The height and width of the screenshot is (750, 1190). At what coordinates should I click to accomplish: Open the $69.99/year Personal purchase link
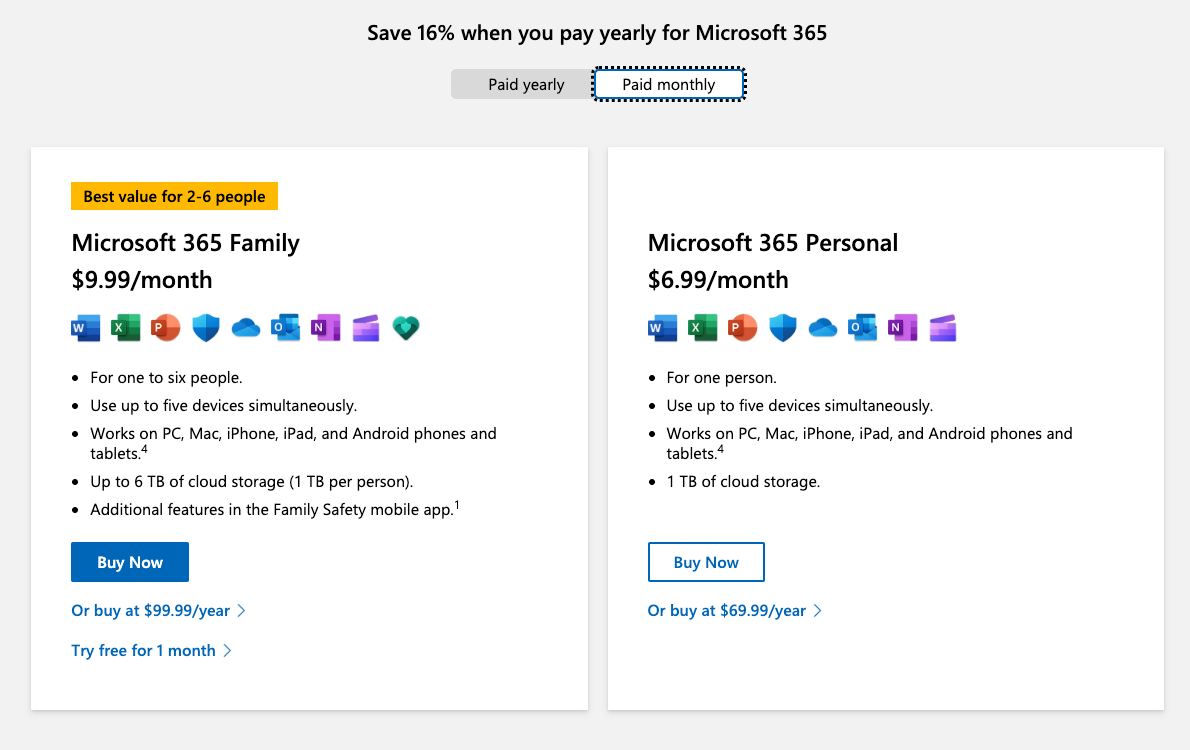(735, 610)
